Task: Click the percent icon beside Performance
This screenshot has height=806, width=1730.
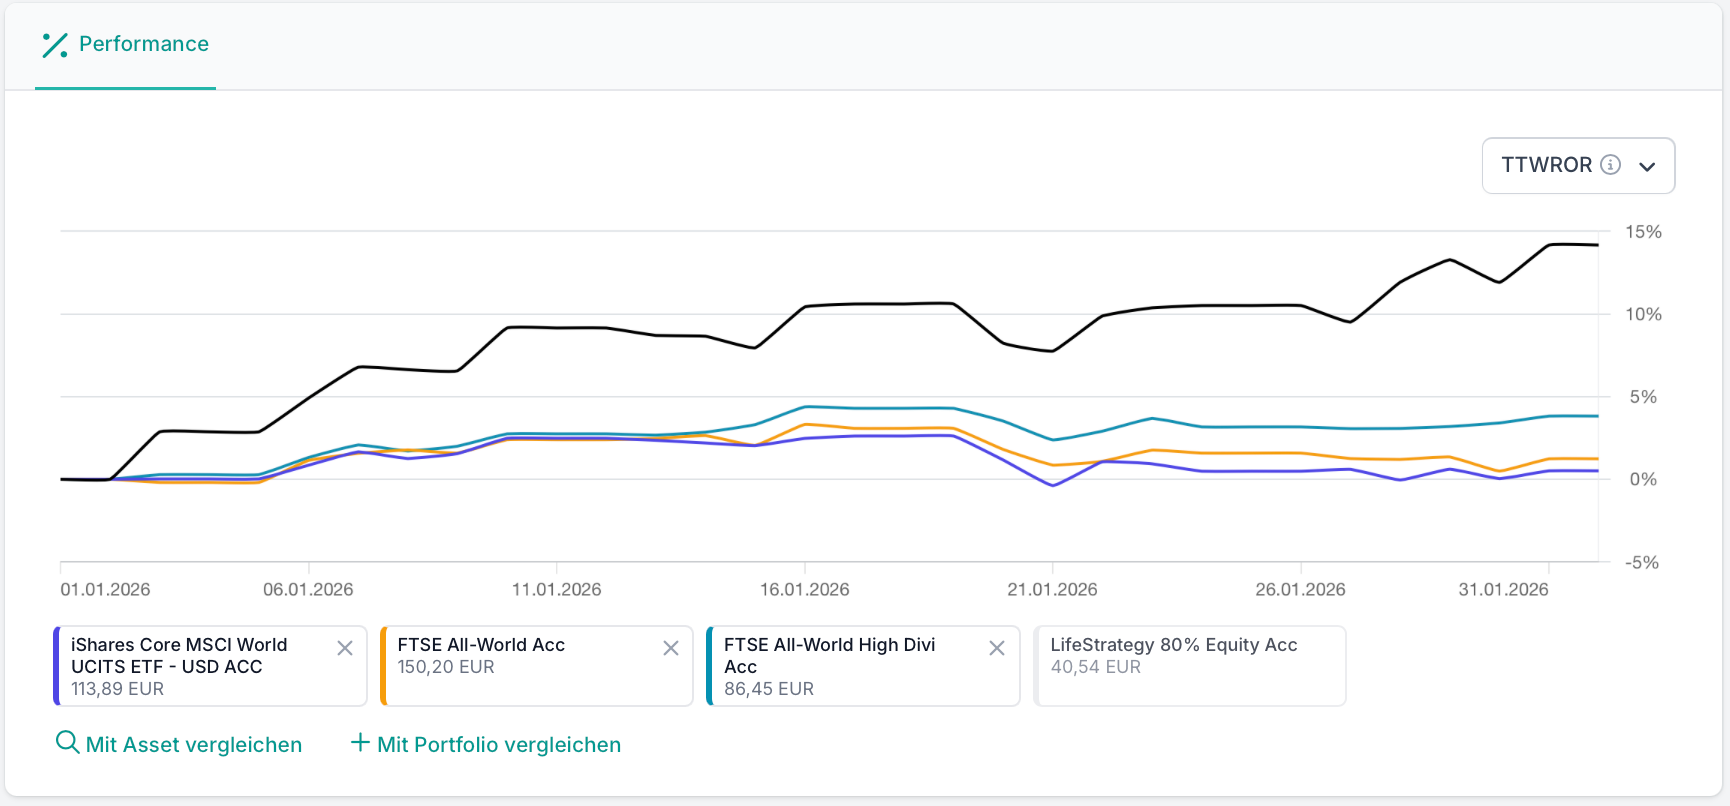Action: point(55,45)
